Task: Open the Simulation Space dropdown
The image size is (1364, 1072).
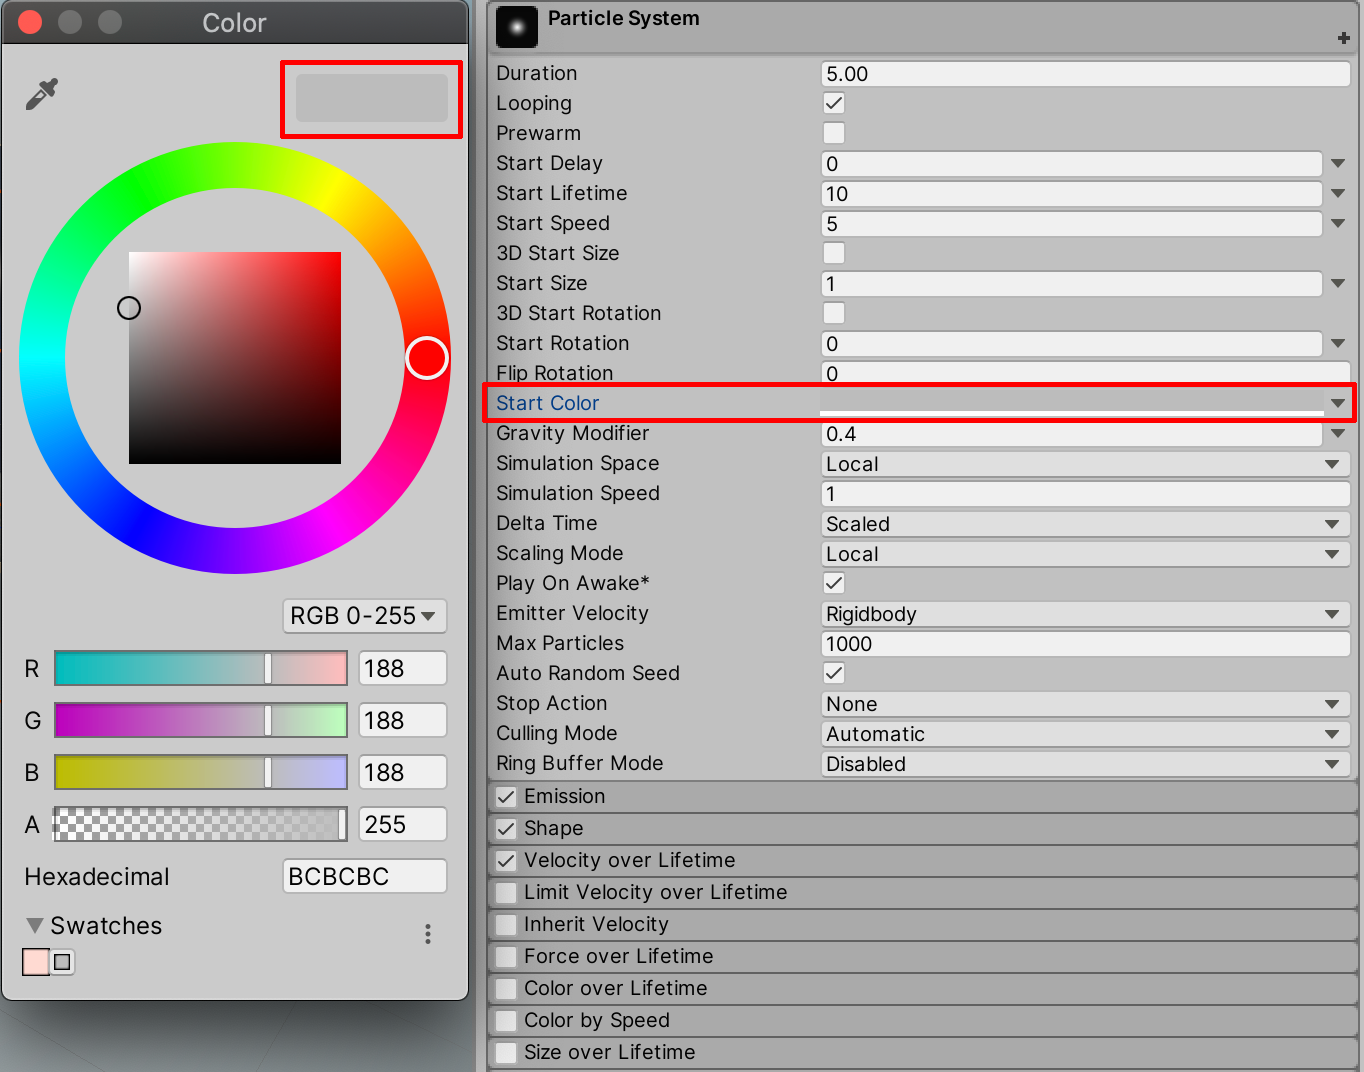Action: (1084, 464)
